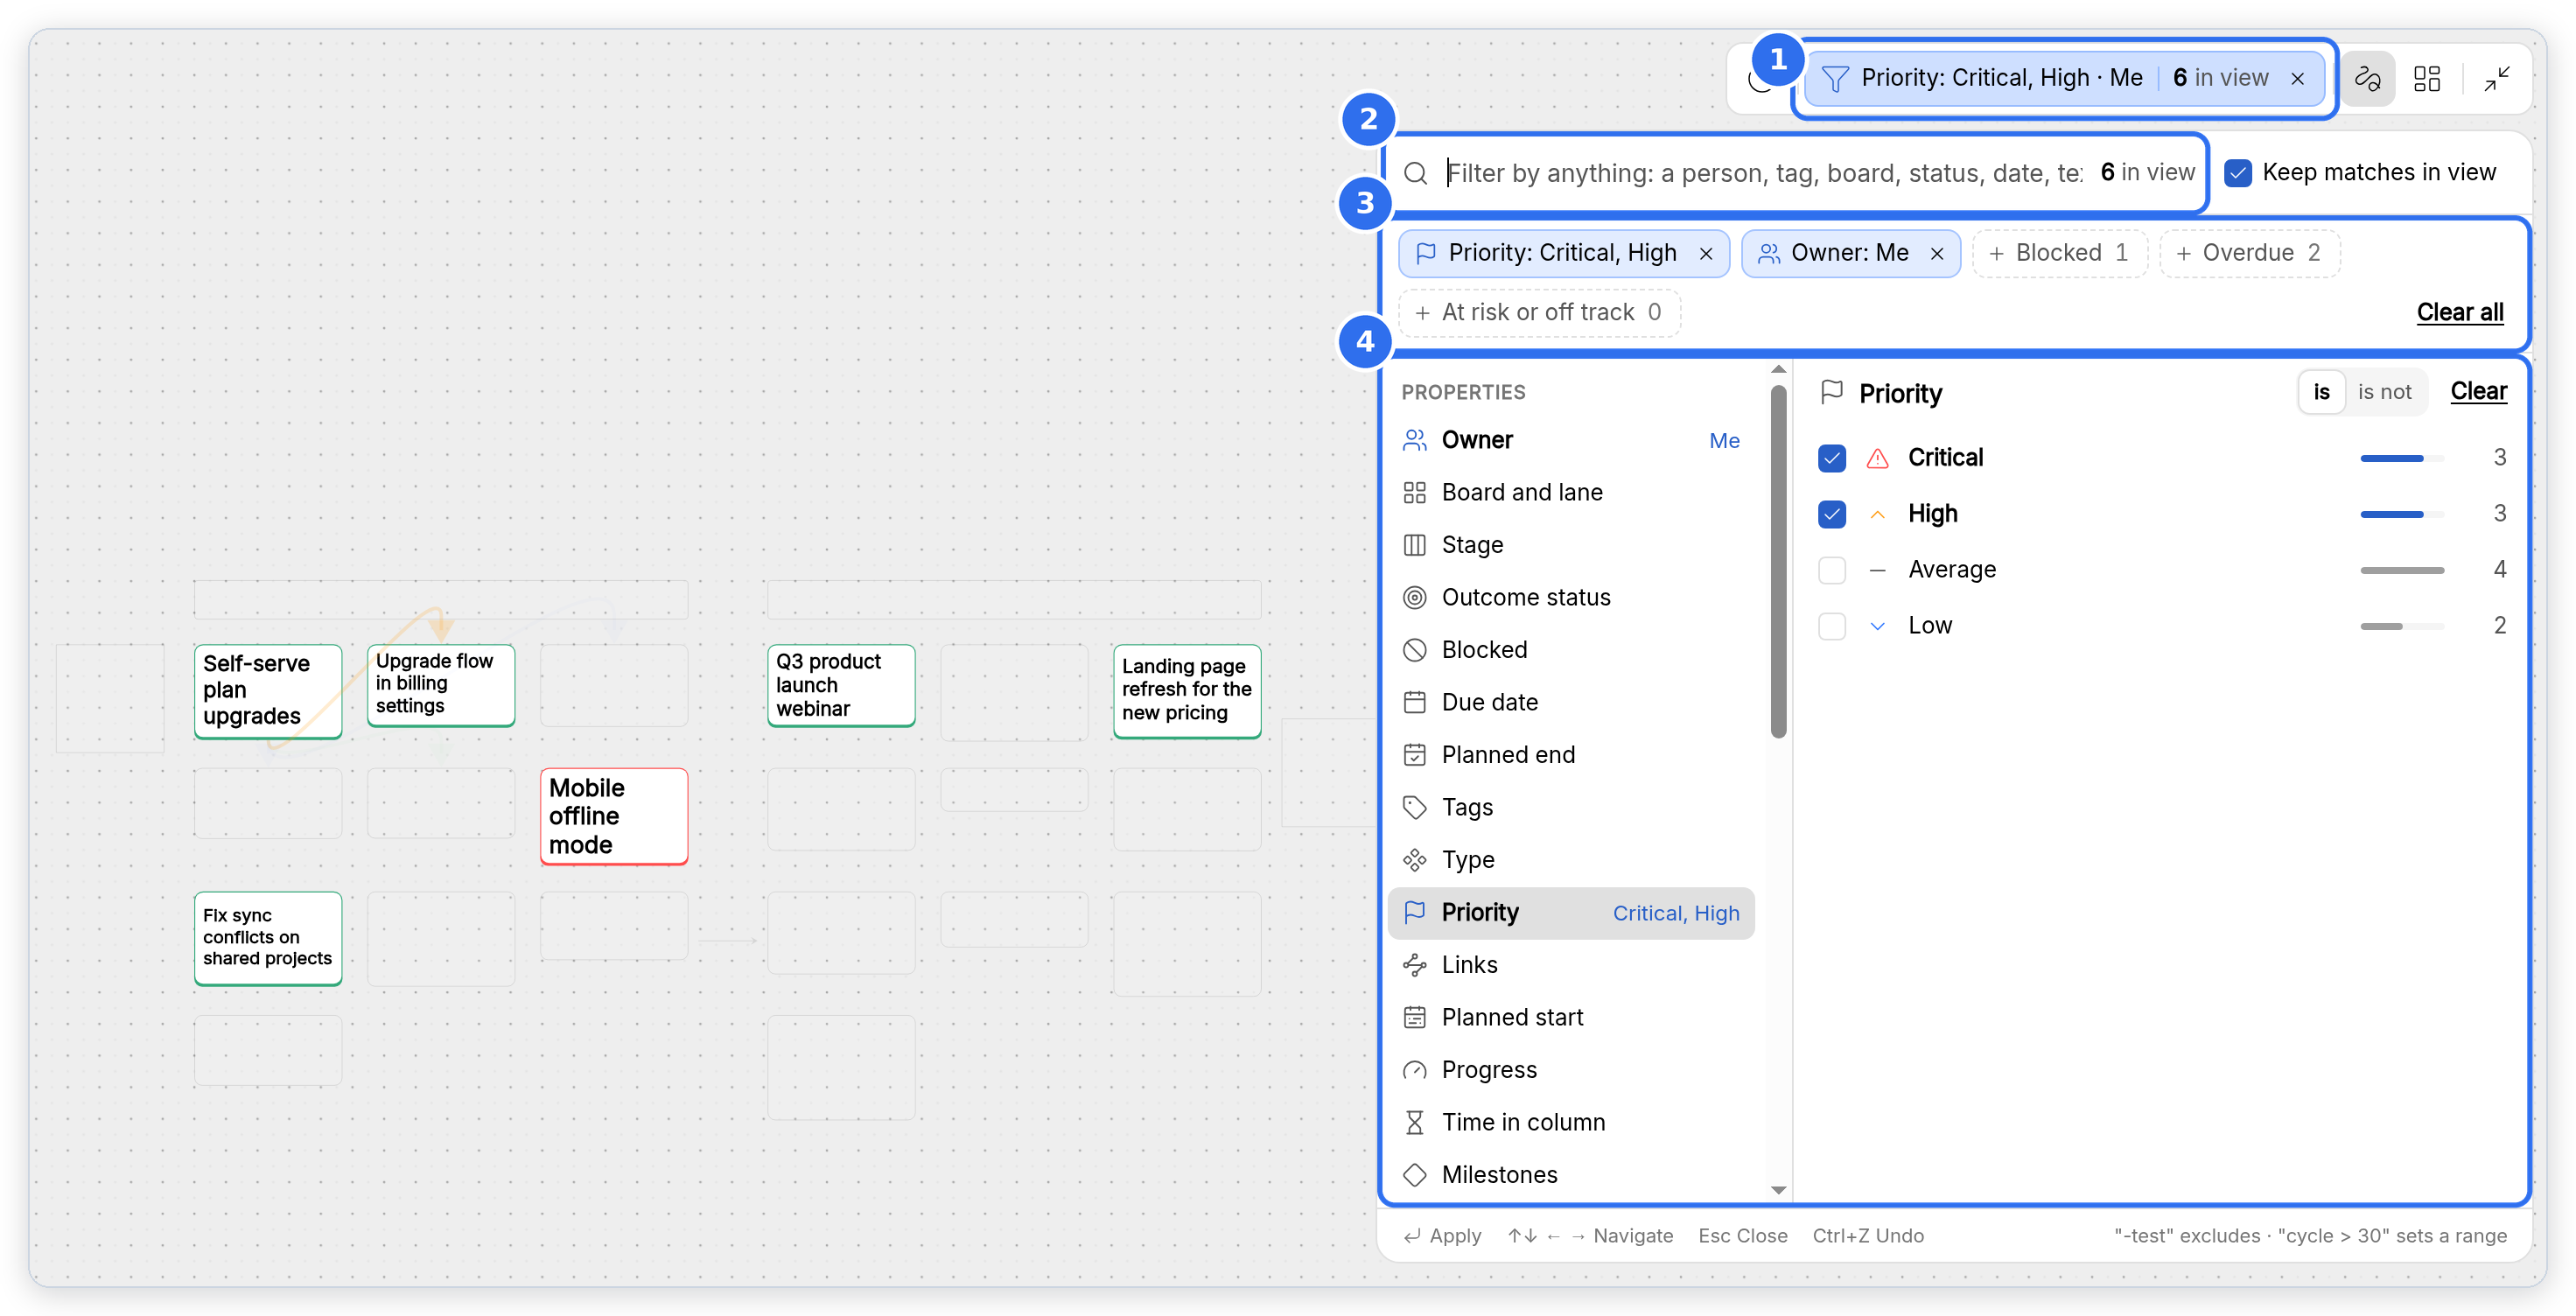The height and width of the screenshot is (1316, 2576).
Task: Add the At risk or off track filter
Action: pos(1539,313)
